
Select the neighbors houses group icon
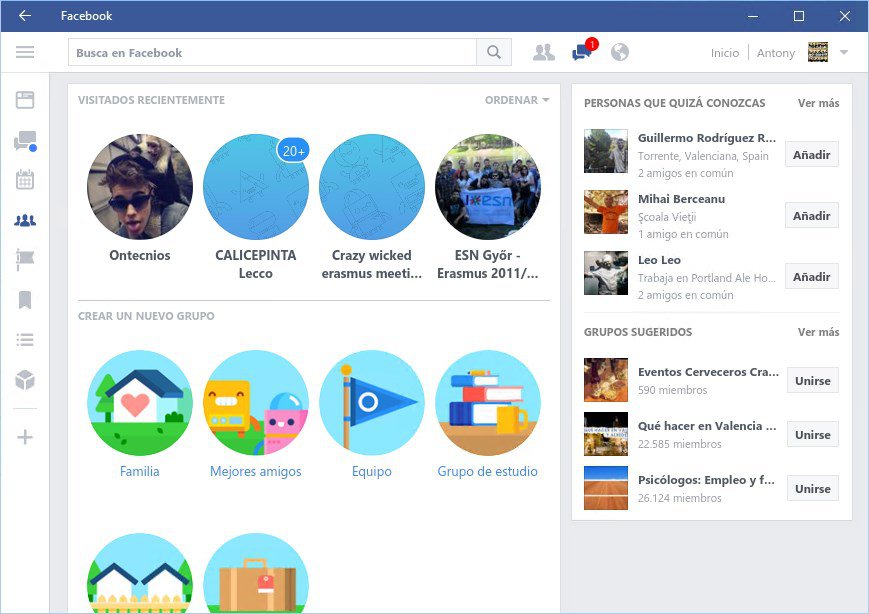click(140, 573)
